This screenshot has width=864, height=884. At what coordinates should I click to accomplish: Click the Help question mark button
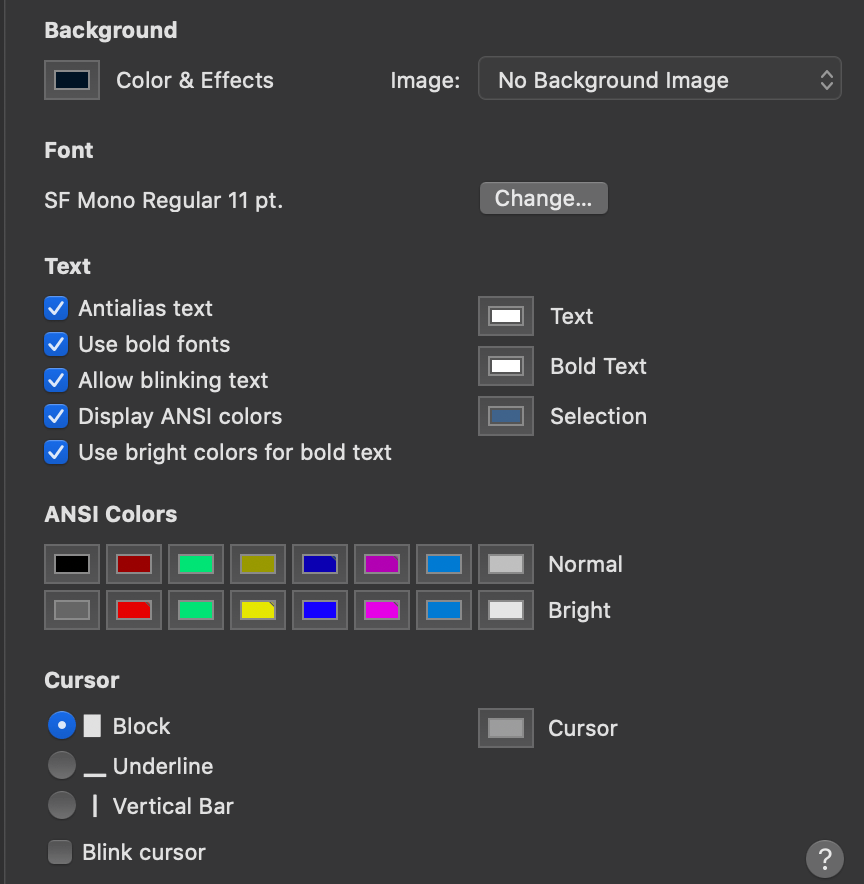pyautogui.click(x=824, y=857)
